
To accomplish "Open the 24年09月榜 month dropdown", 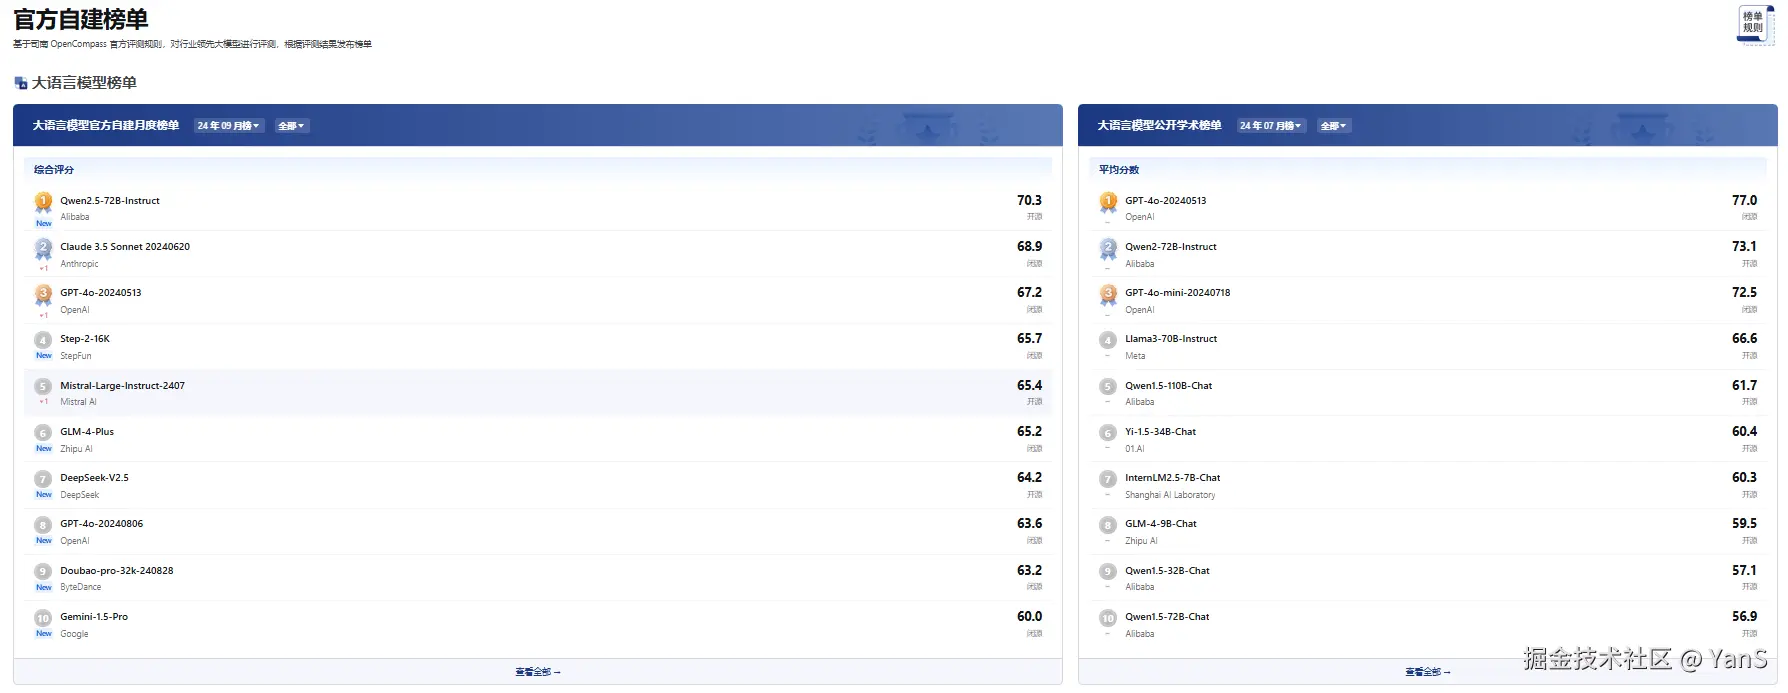I will [229, 126].
